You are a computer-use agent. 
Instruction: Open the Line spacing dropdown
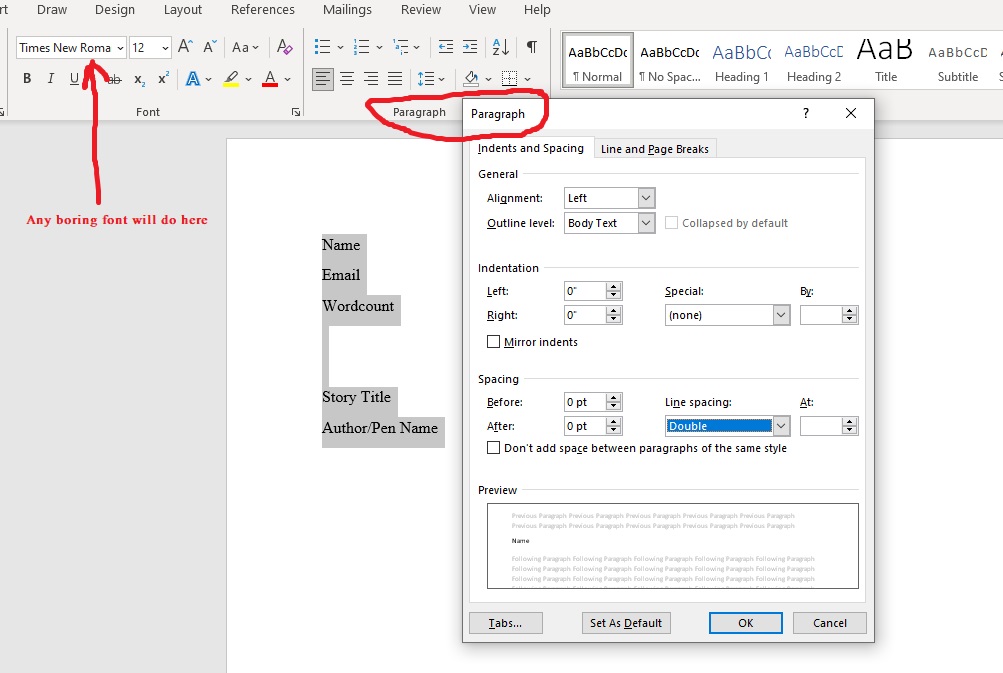point(781,426)
